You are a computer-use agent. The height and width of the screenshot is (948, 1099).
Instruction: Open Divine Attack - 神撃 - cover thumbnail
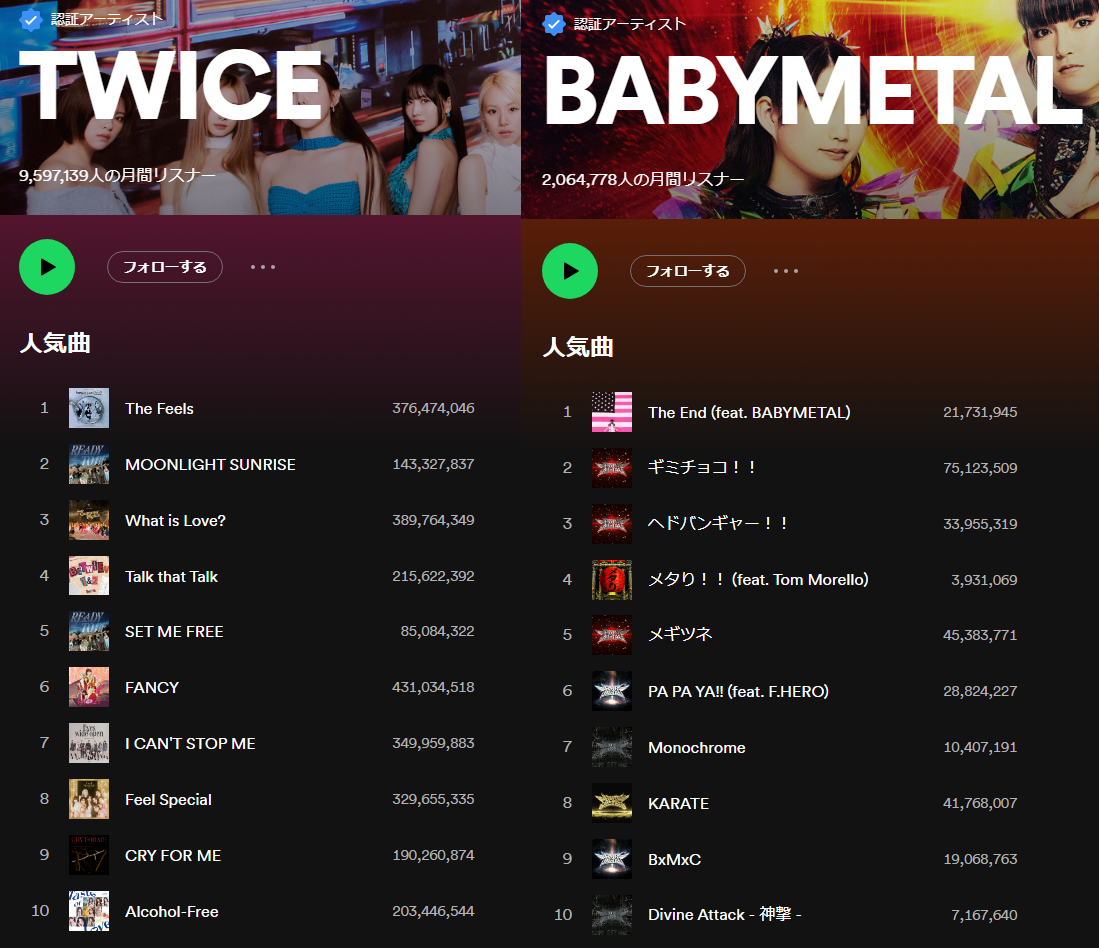click(612, 915)
